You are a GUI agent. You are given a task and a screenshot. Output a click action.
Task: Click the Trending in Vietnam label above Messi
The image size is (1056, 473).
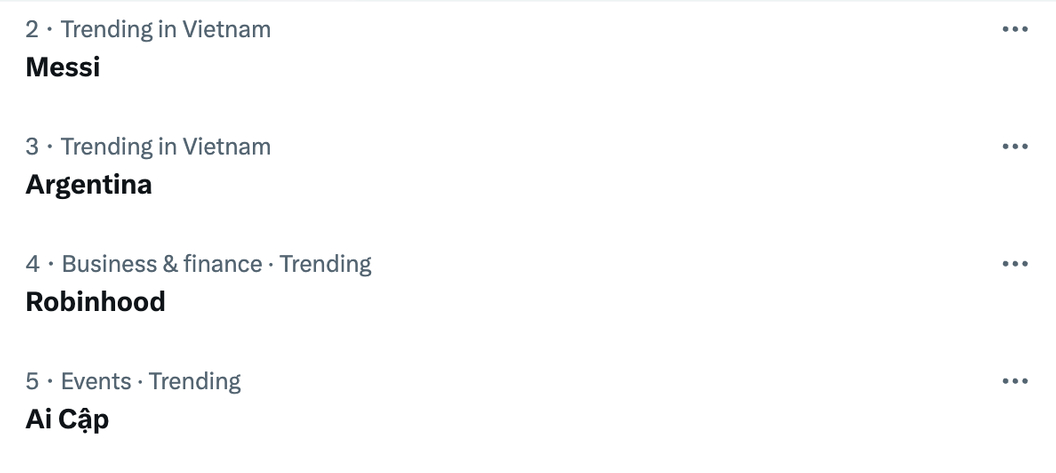tap(166, 30)
